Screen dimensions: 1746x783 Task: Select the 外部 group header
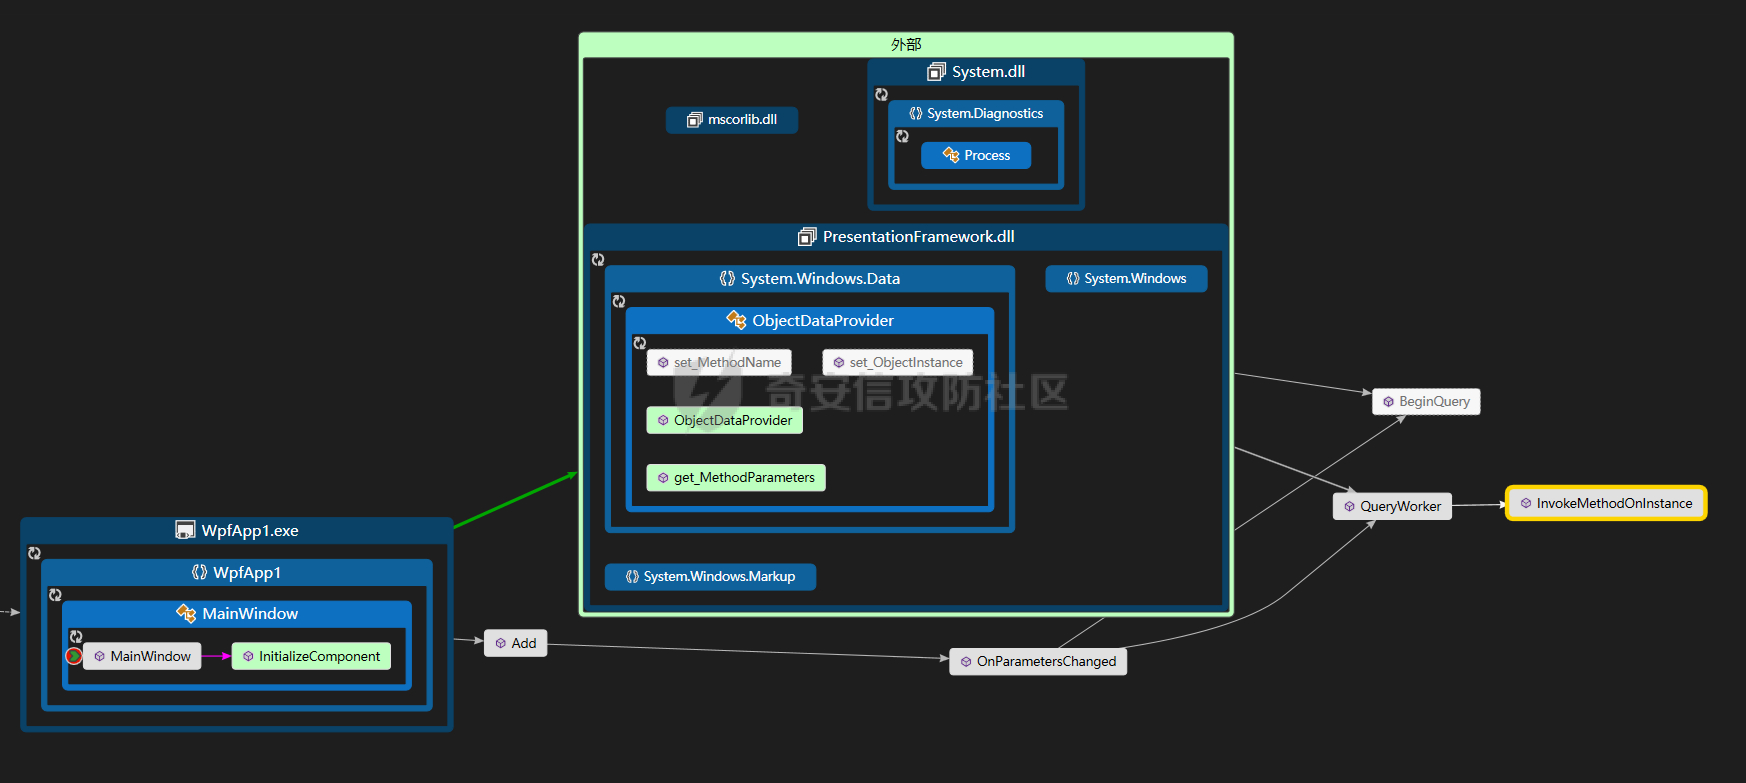pyautogui.click(x=906, y=45)
